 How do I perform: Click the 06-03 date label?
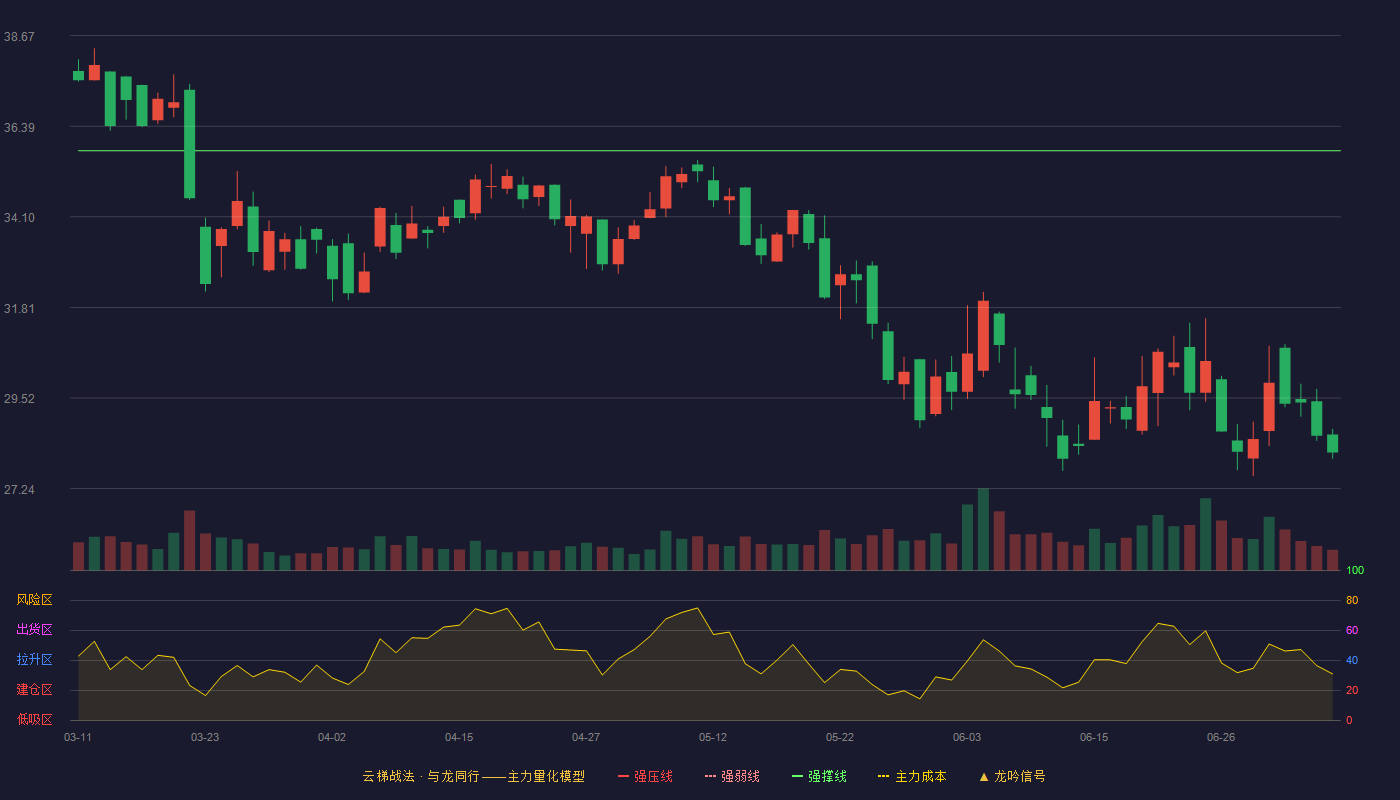click(x=967, y=737)
